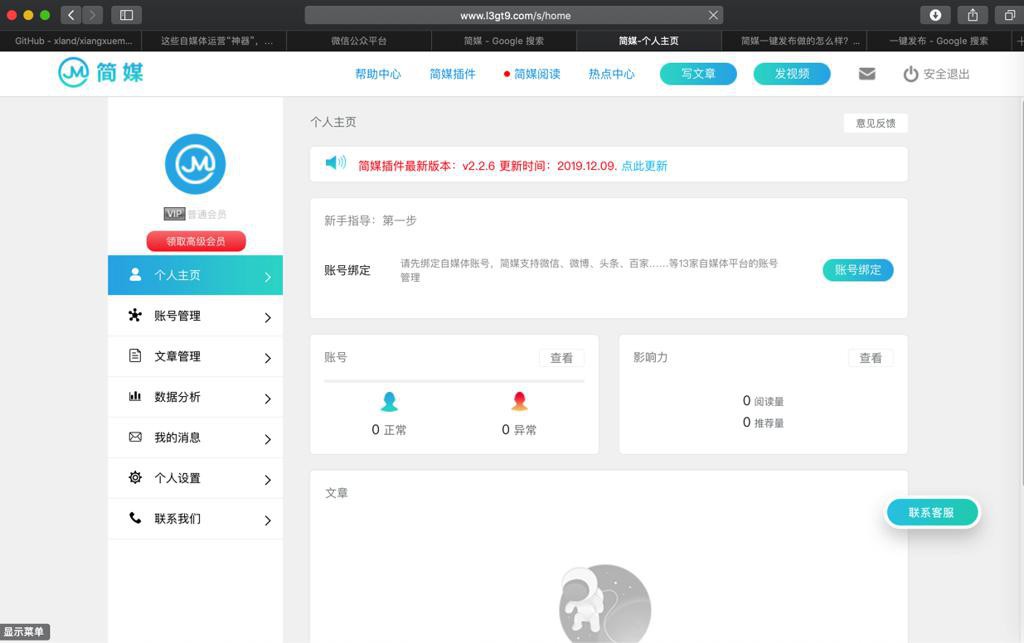Viewport: 1024px width, 643px height.
Task: Click the blue normal-account user icon
Action: coord(389,401)
